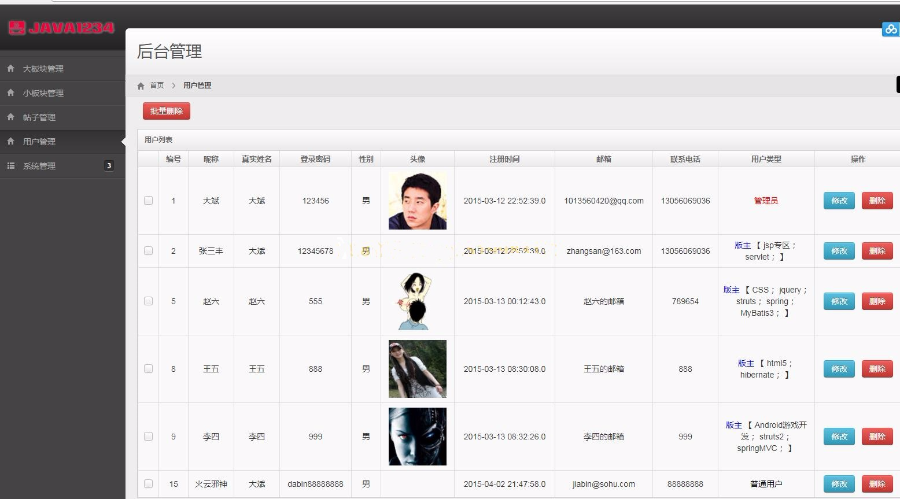
Task: Click blue cloud icon at top right
Action: [890, 29]
